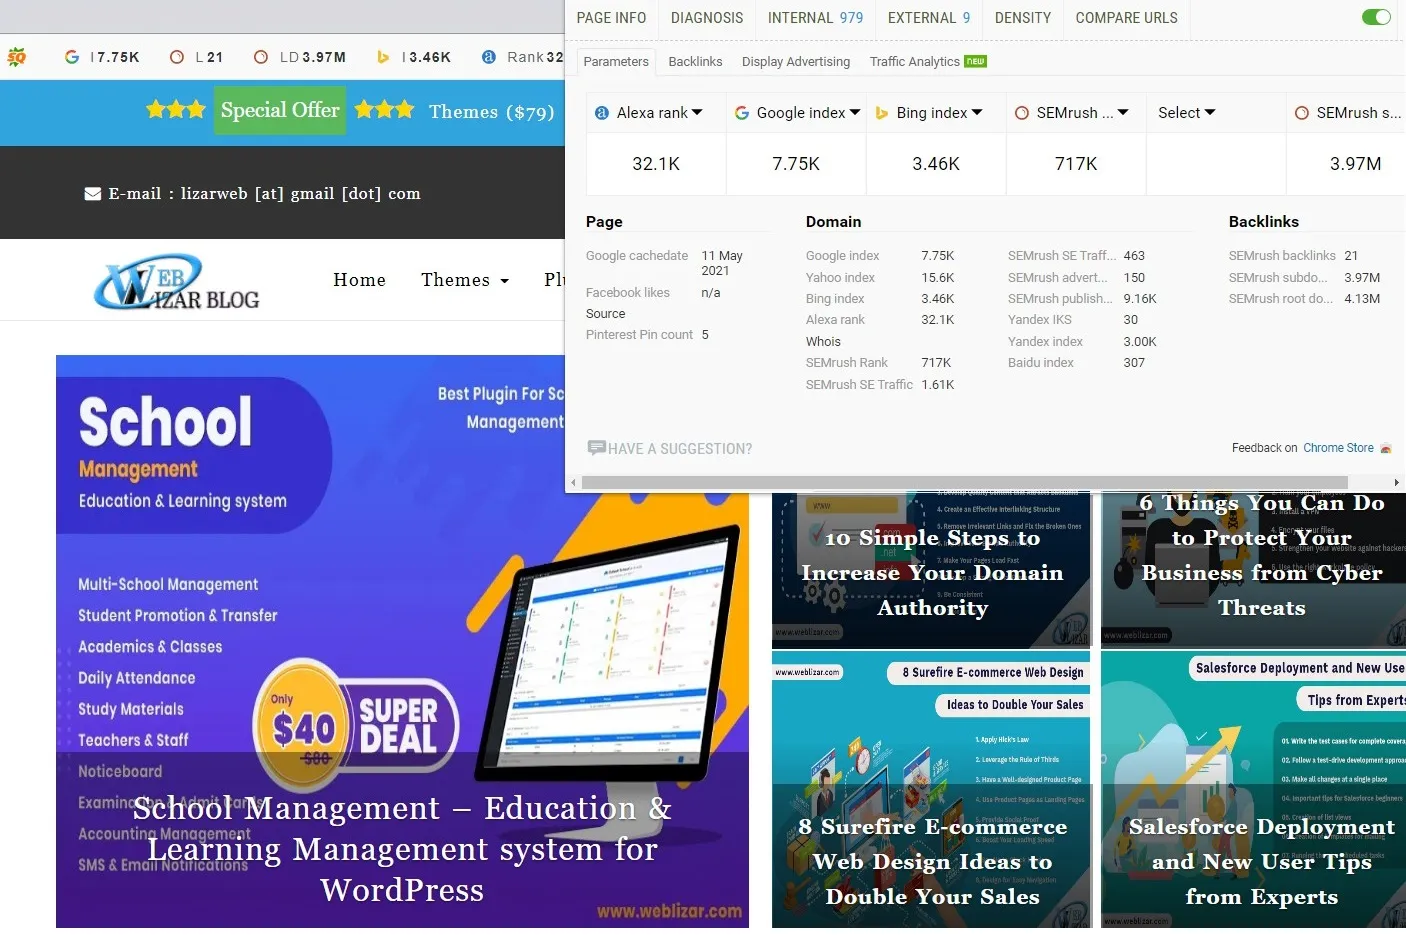Click the Bing icon in the Bing index column header
This screenshot has height=936, width=1406.
click(x=882, y=113)
